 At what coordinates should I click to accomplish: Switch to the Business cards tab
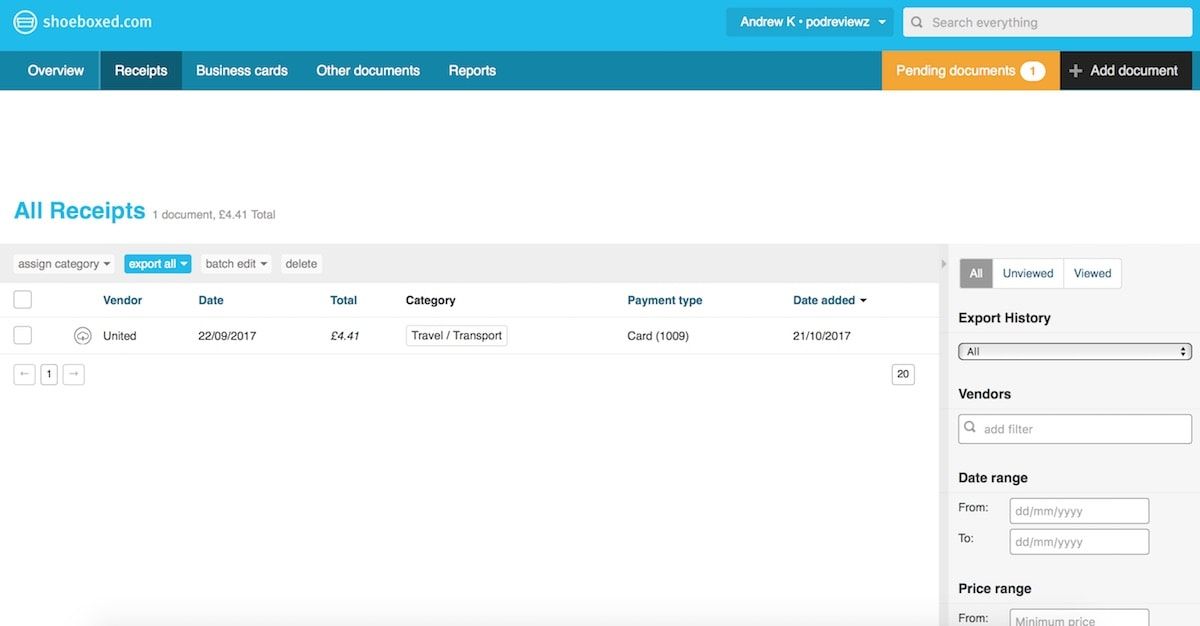[241, 71]
